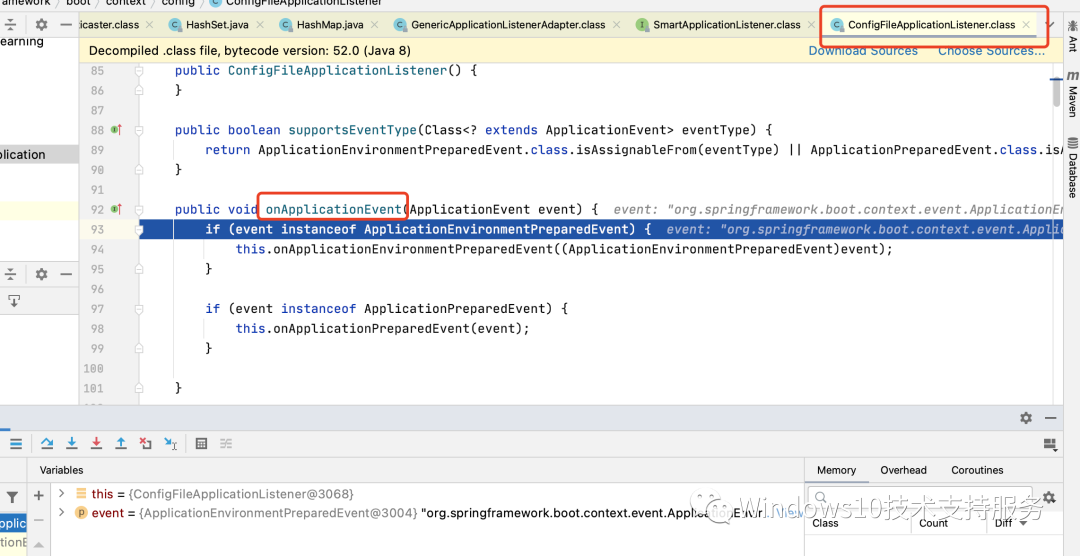The height and width of the screenshot is (556, 1080).
Task: Switch to HashMap.java tab
Action: [x=329, y=25]
